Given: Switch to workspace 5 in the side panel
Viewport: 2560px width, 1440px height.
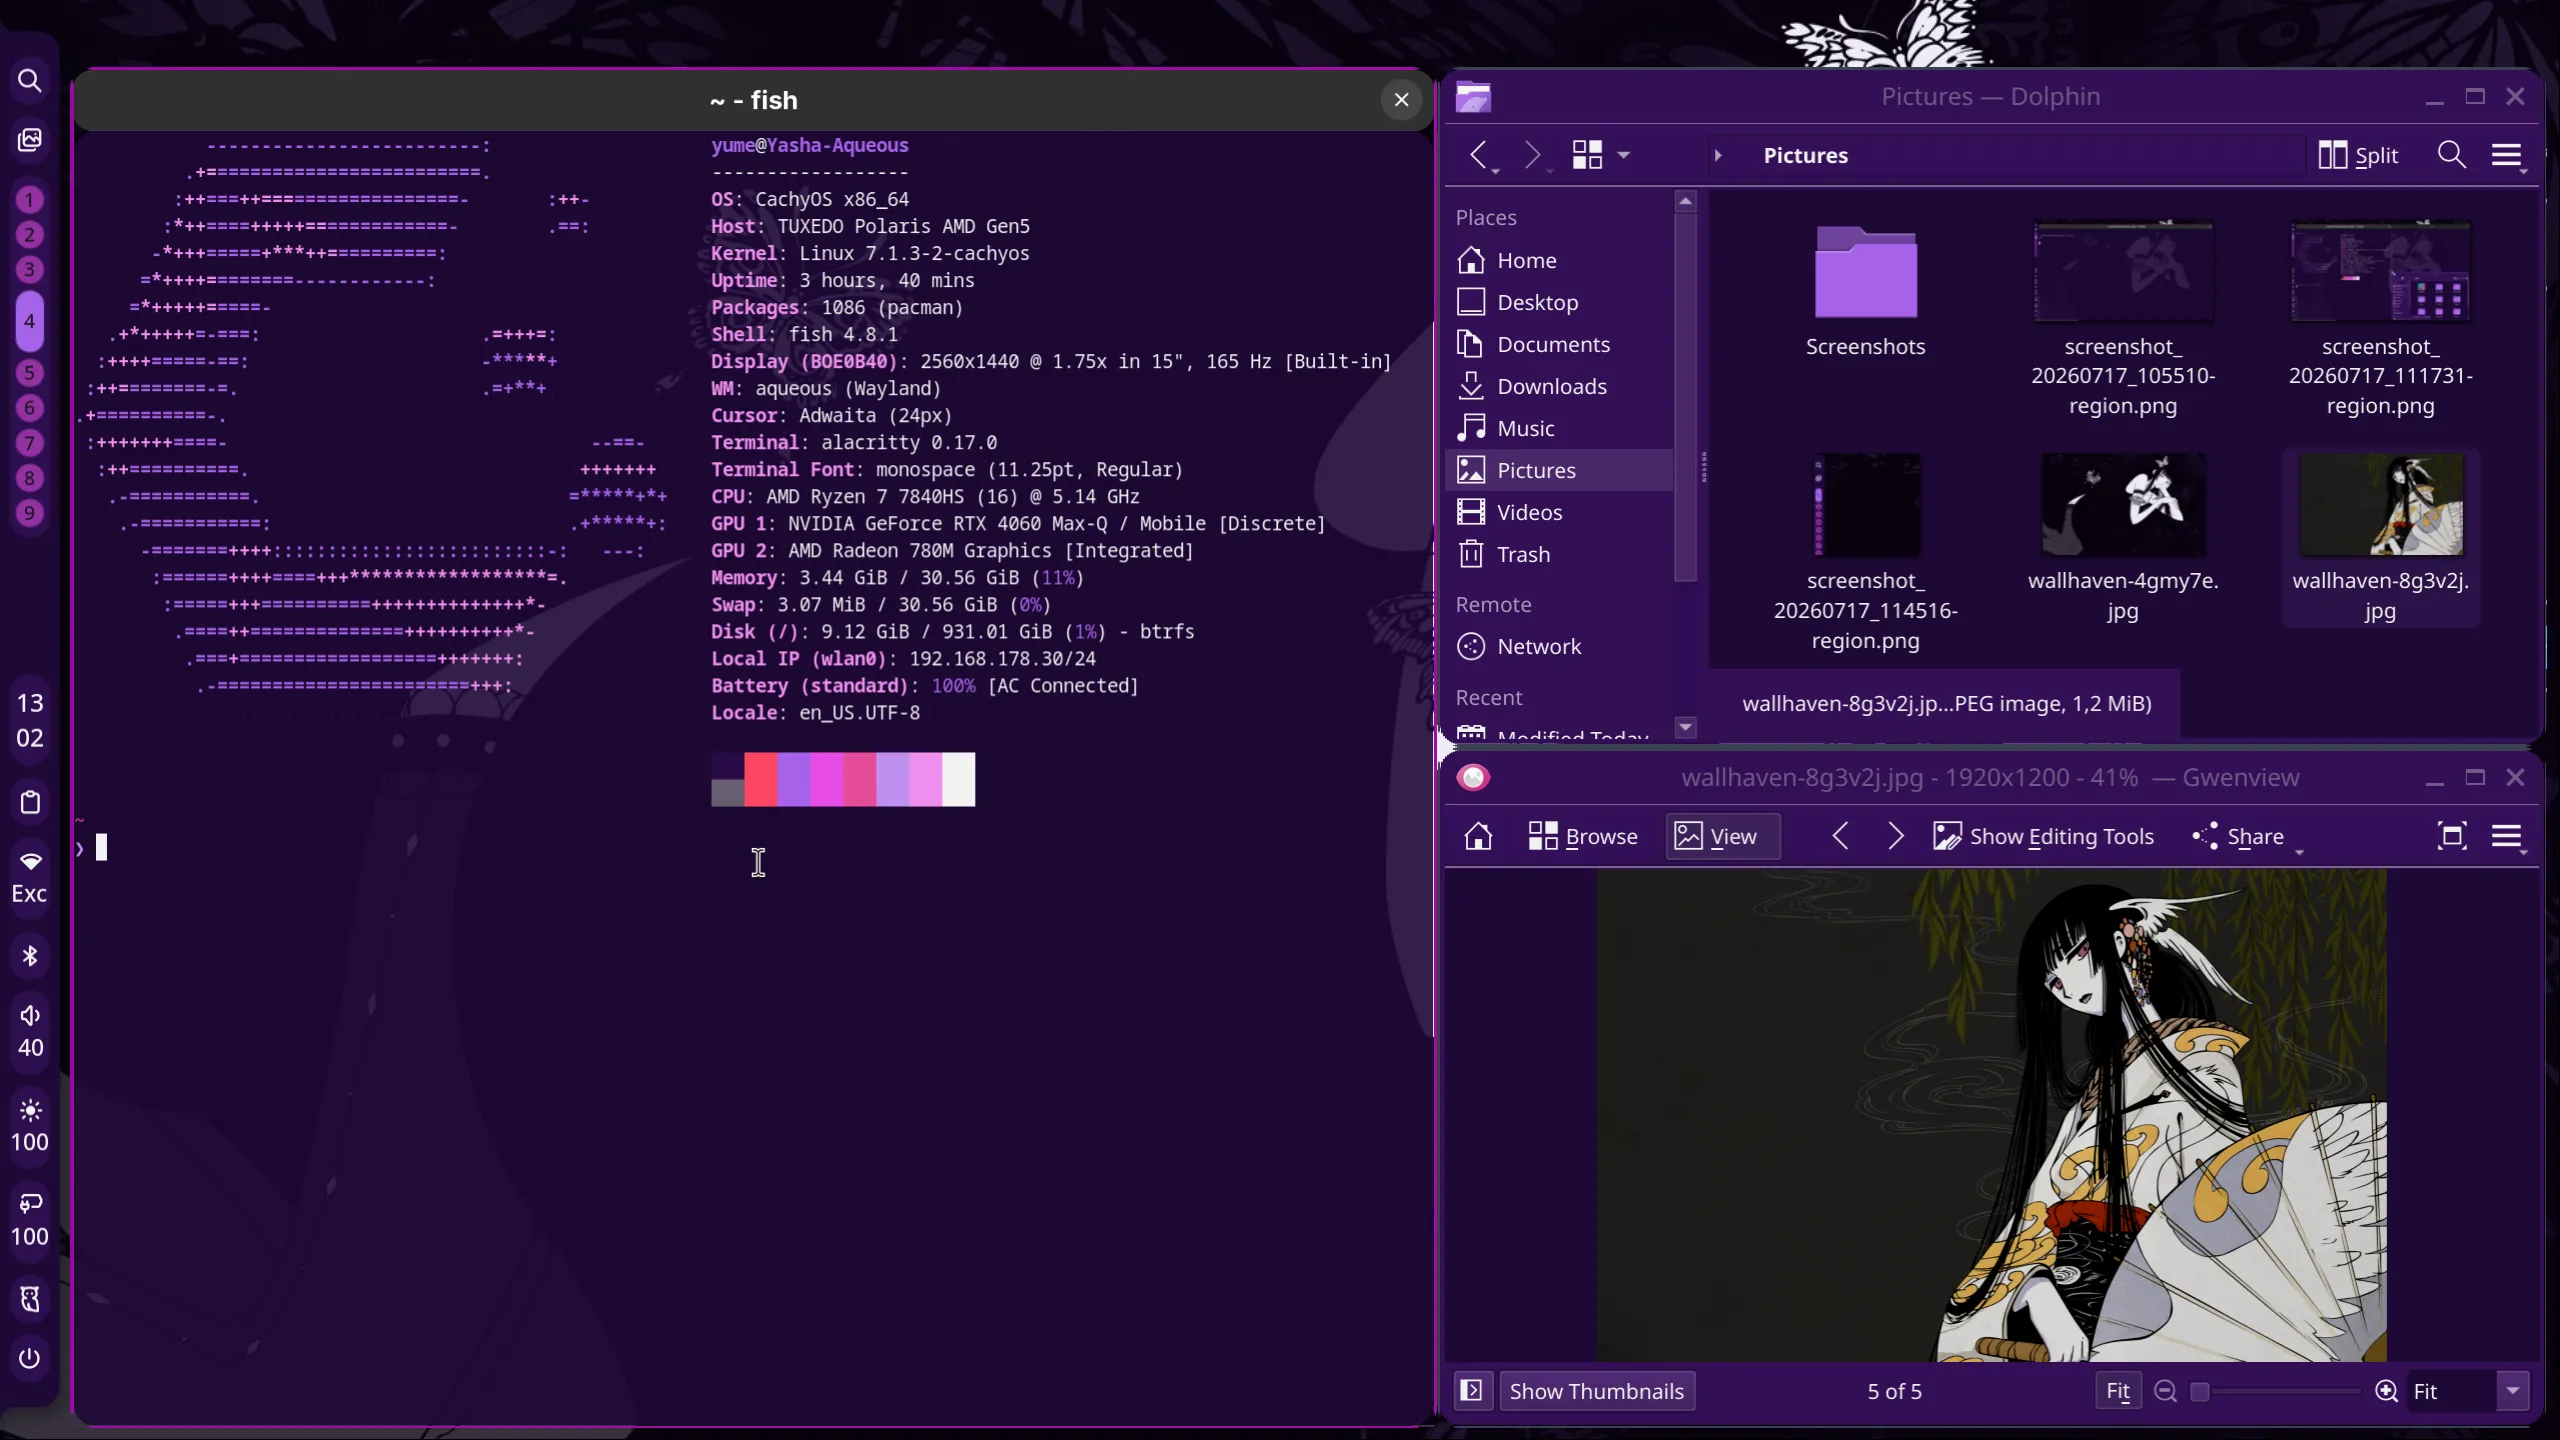Looking at the screenshot, I should click(x=30, y=373).
